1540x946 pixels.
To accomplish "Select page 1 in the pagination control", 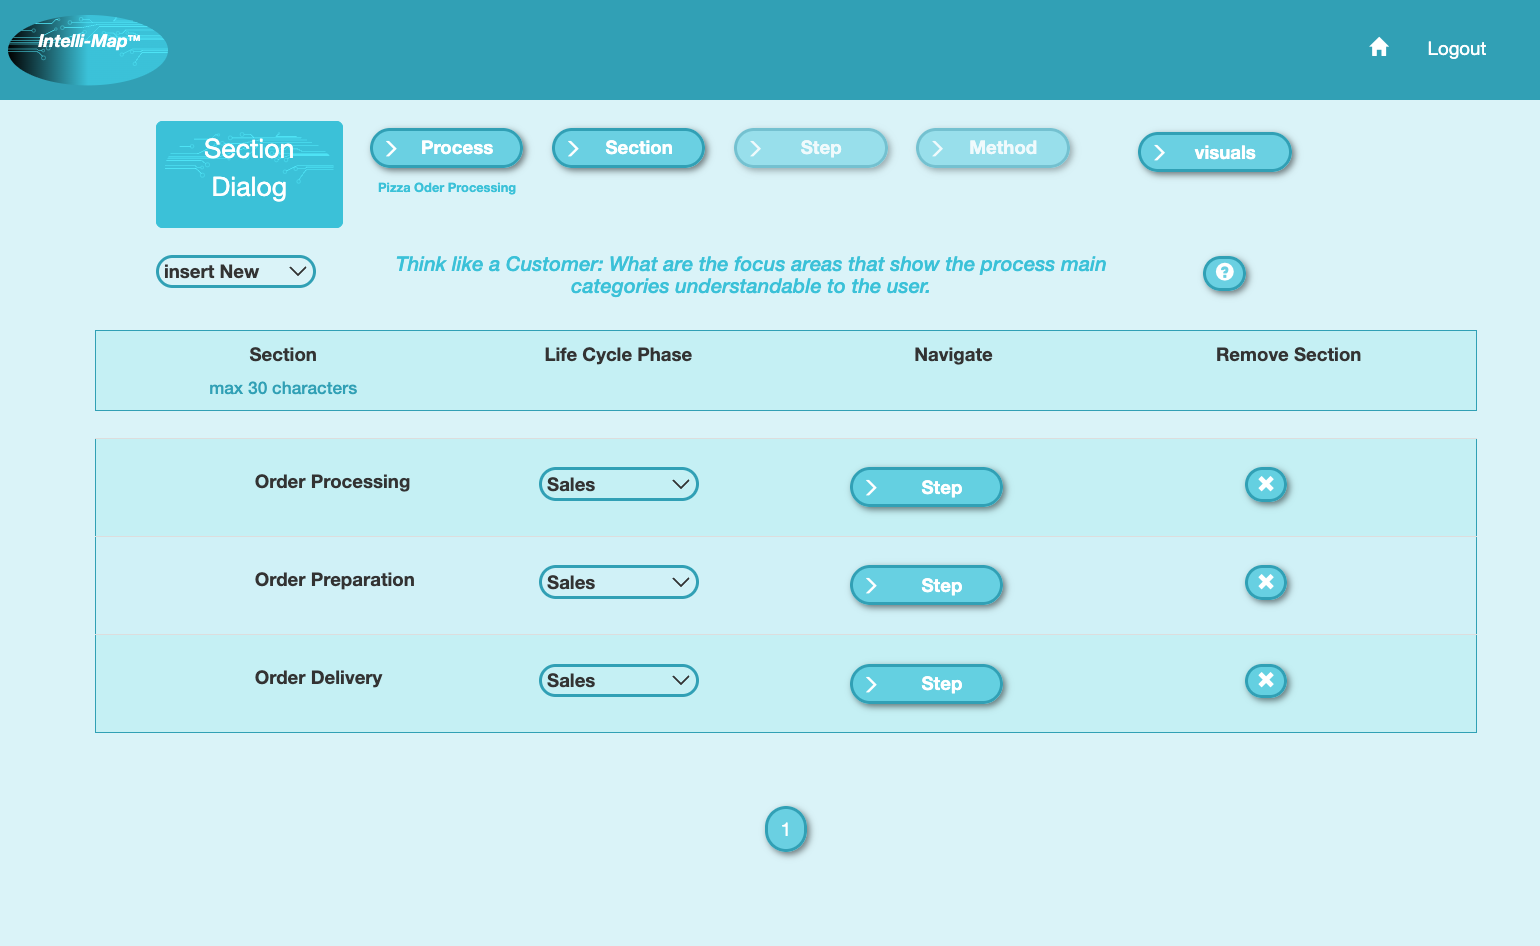I will 786,829.
